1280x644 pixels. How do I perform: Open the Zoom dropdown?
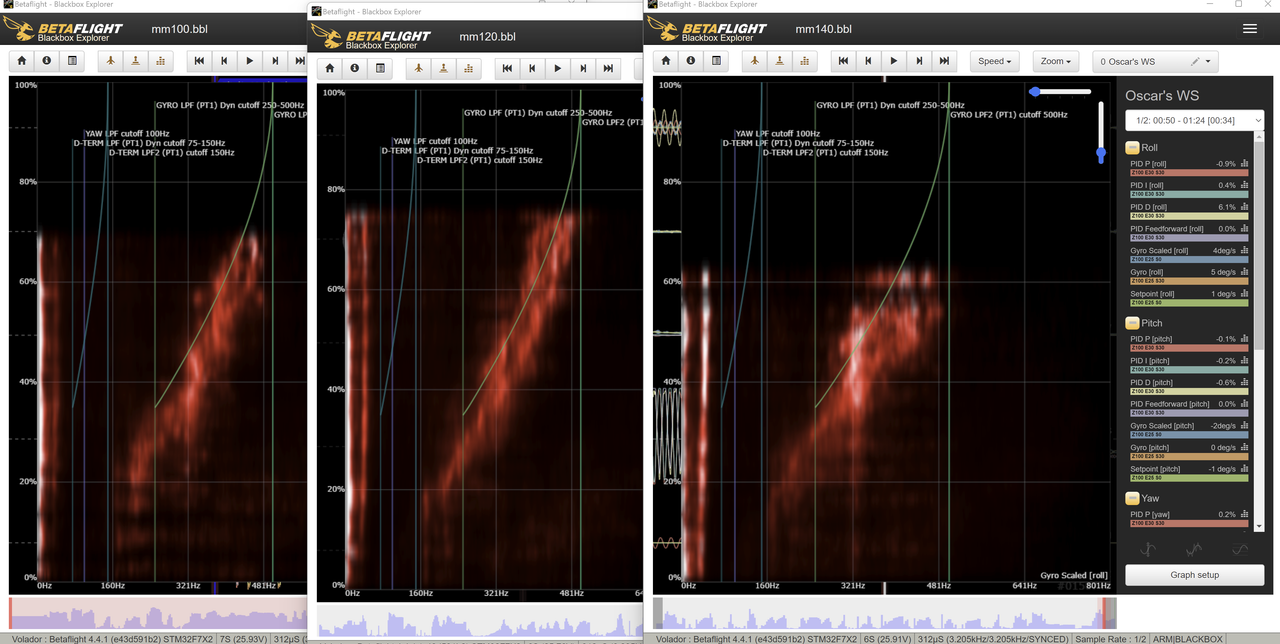[1056, 61]
